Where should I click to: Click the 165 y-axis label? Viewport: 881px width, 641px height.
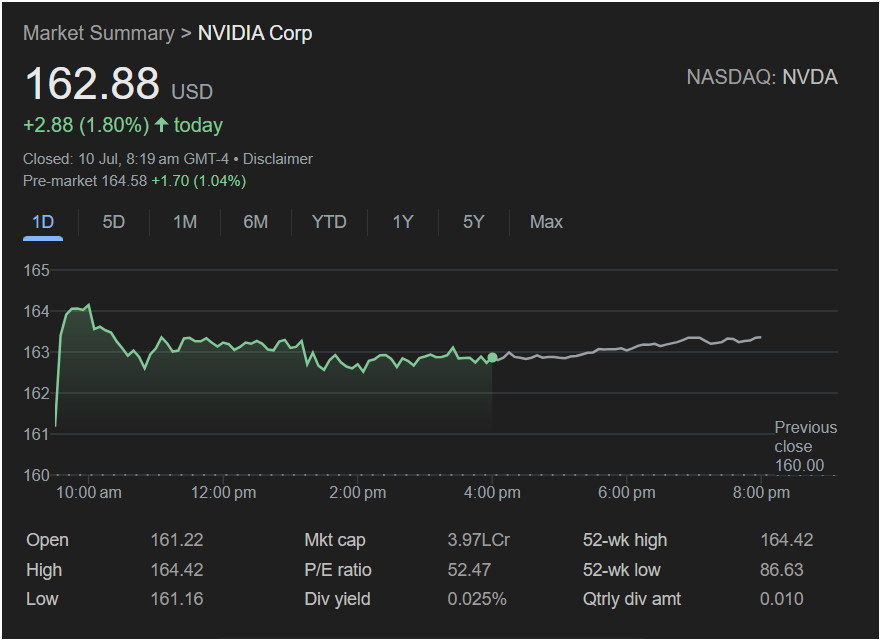[37, 270]
